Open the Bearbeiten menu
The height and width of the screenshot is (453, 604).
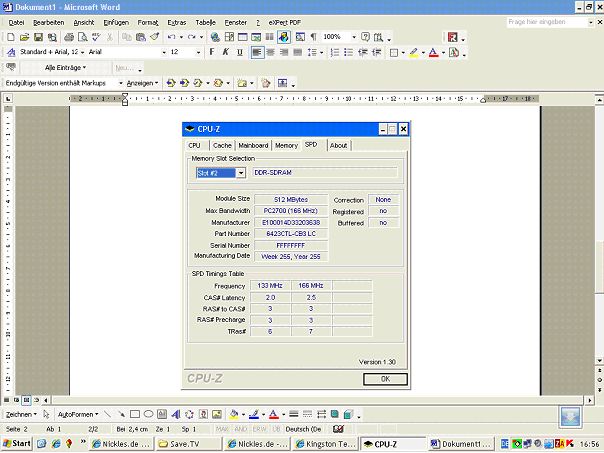point(49,23)
